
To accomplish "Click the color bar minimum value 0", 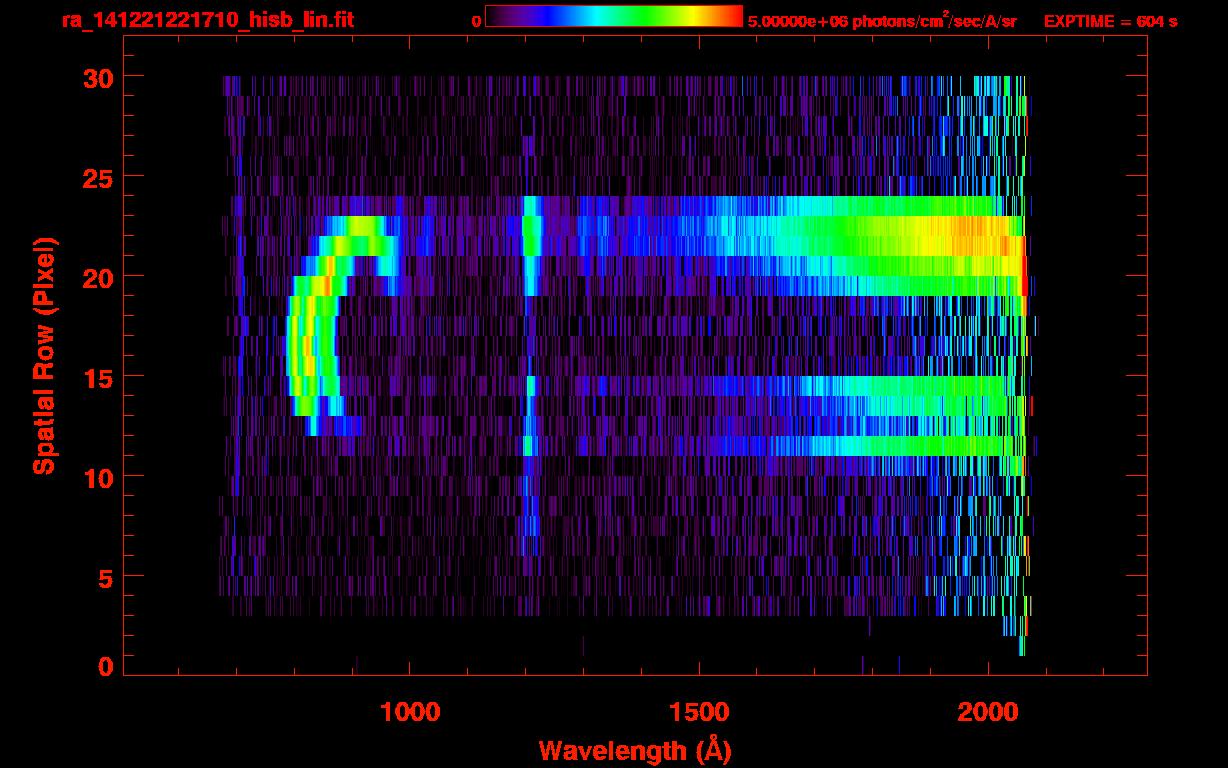I will (476, 20).
